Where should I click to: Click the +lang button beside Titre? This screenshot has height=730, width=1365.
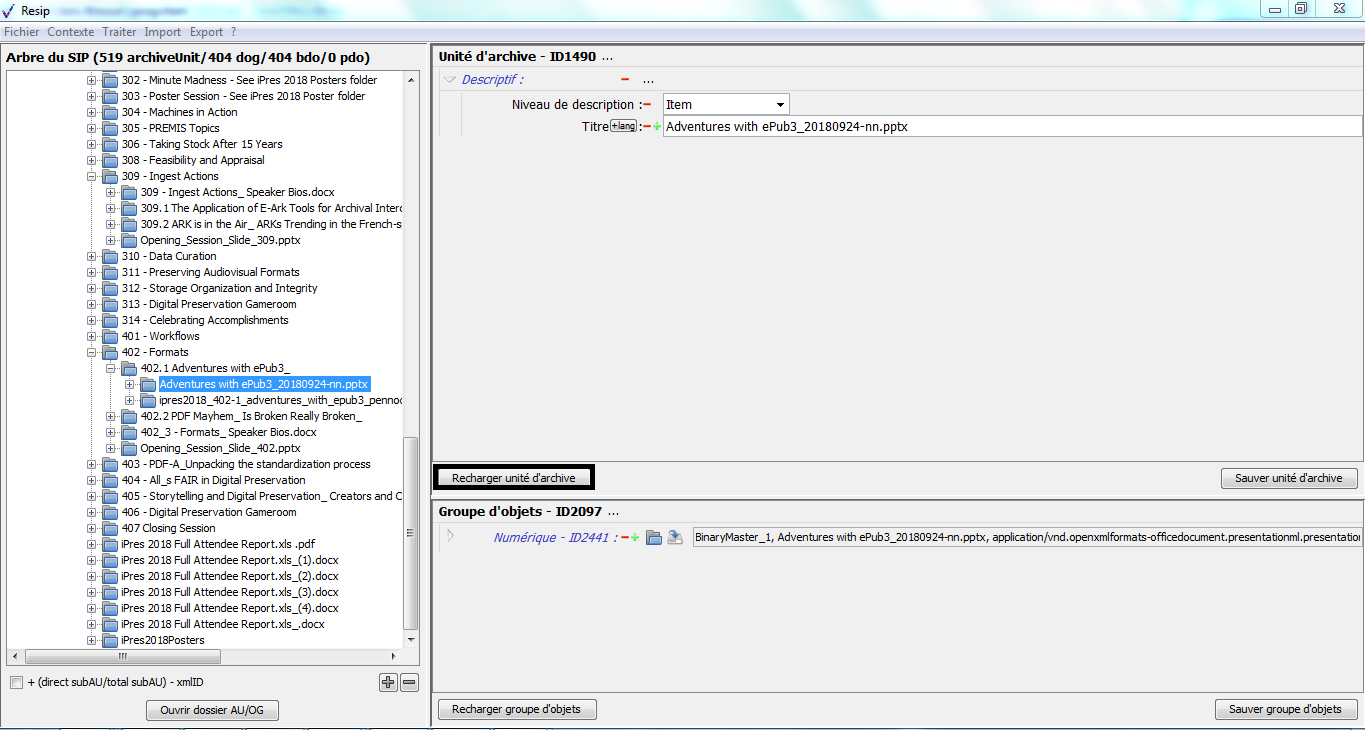(623, 126)
